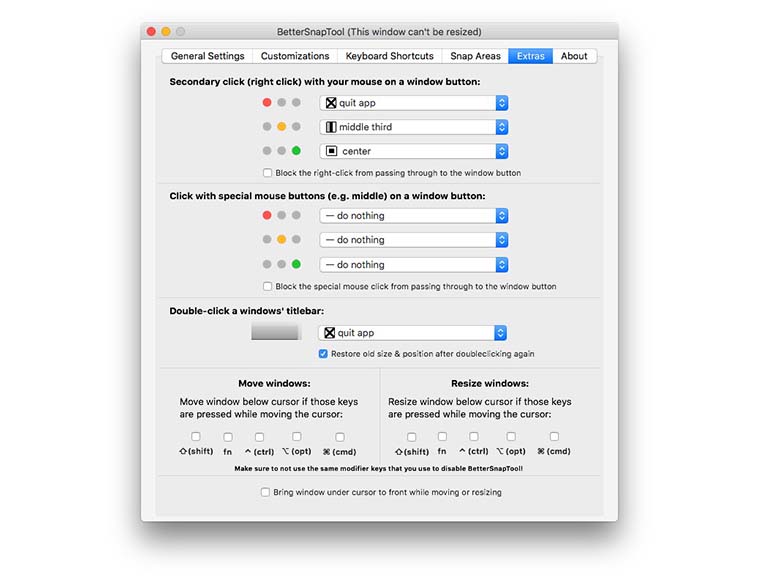Enable bring window under cursor to front
This screenshot has height=580, width=760.
point(265,492)
